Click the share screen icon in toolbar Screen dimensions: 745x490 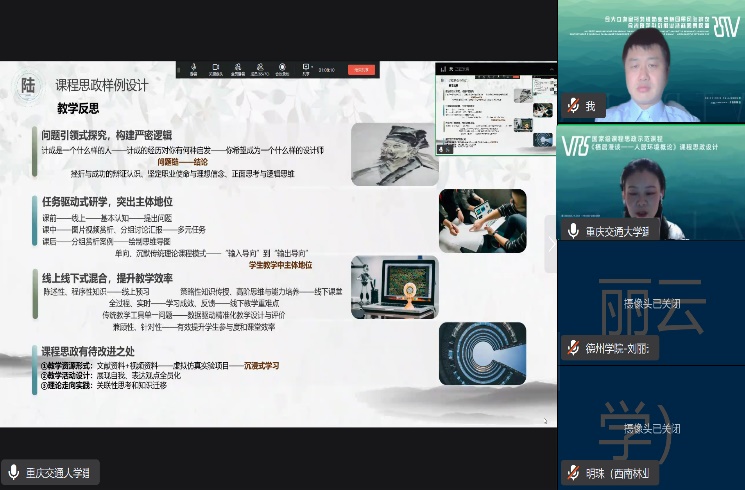click(305, 69)
